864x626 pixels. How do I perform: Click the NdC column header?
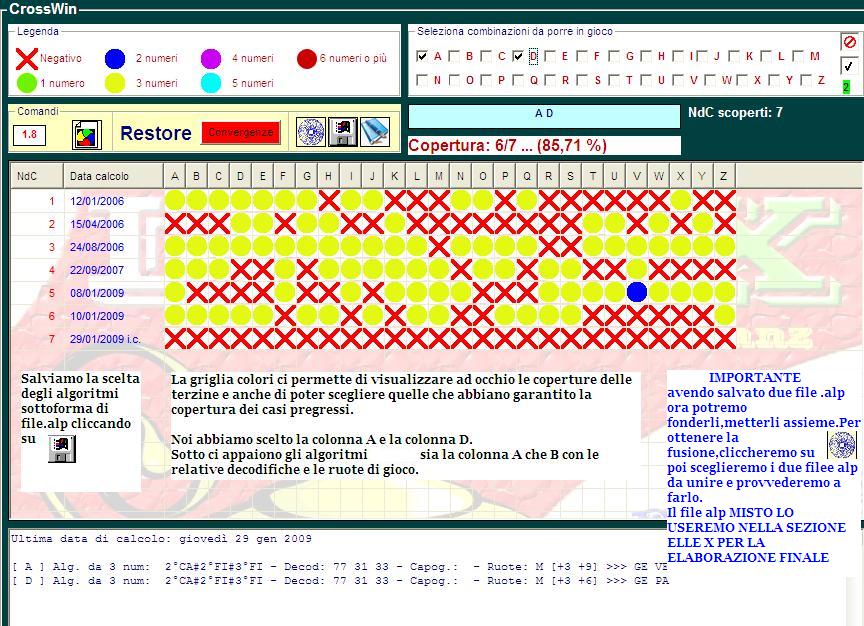37,176
